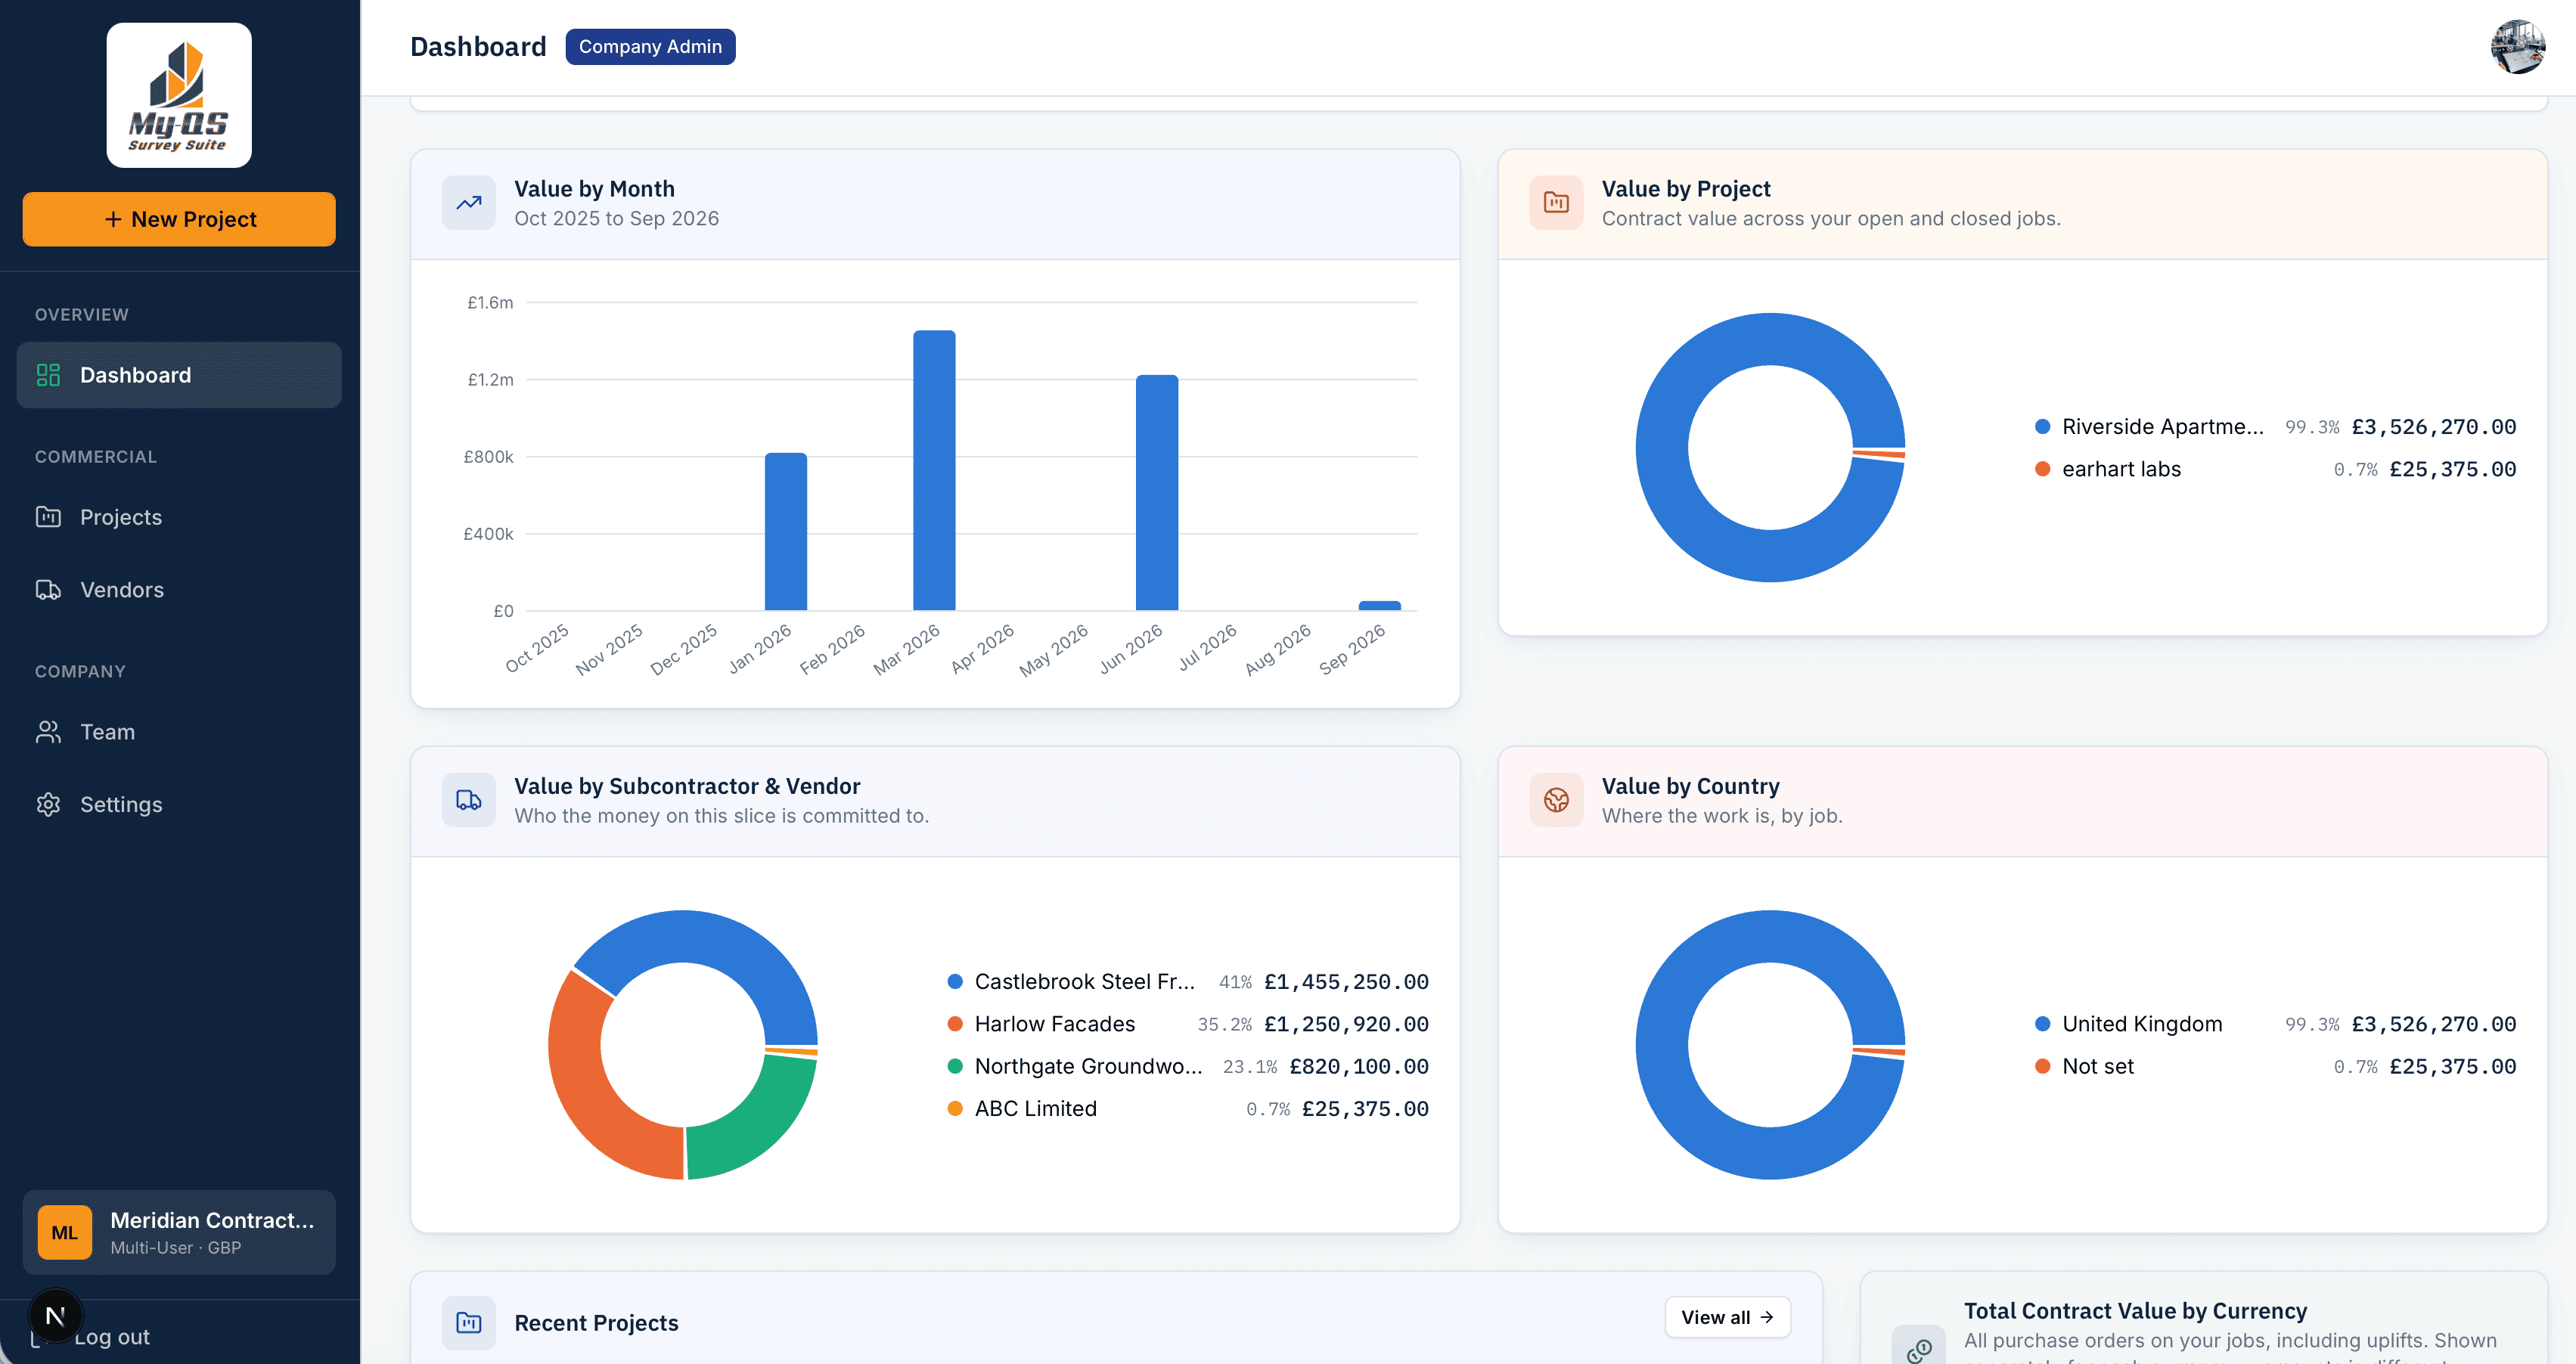Click the Sep 2026 bar in chart
The image size is (2576, 1364).
(x=1380, y=606)
